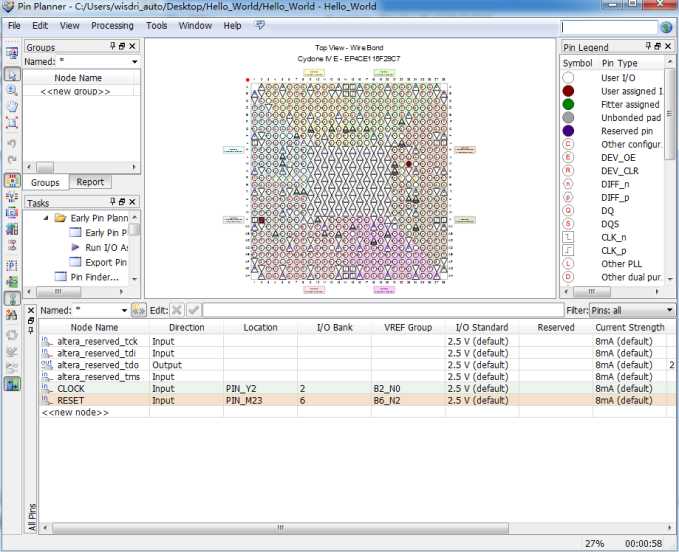679x552 pixels.
Task: Click the node filter button beside Named
Action: [x=139, y=310]
